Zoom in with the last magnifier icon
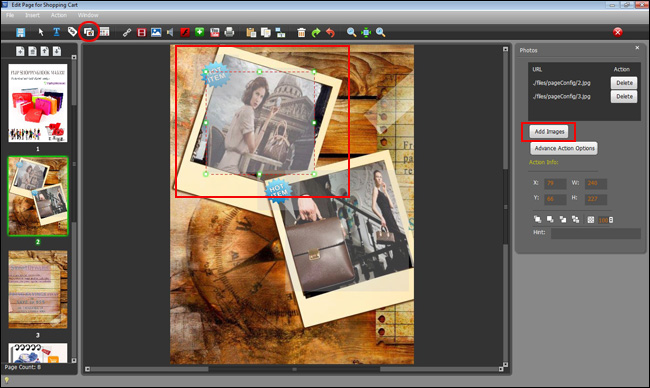Screen dimensions: 650x388 [x=381, y=32]
